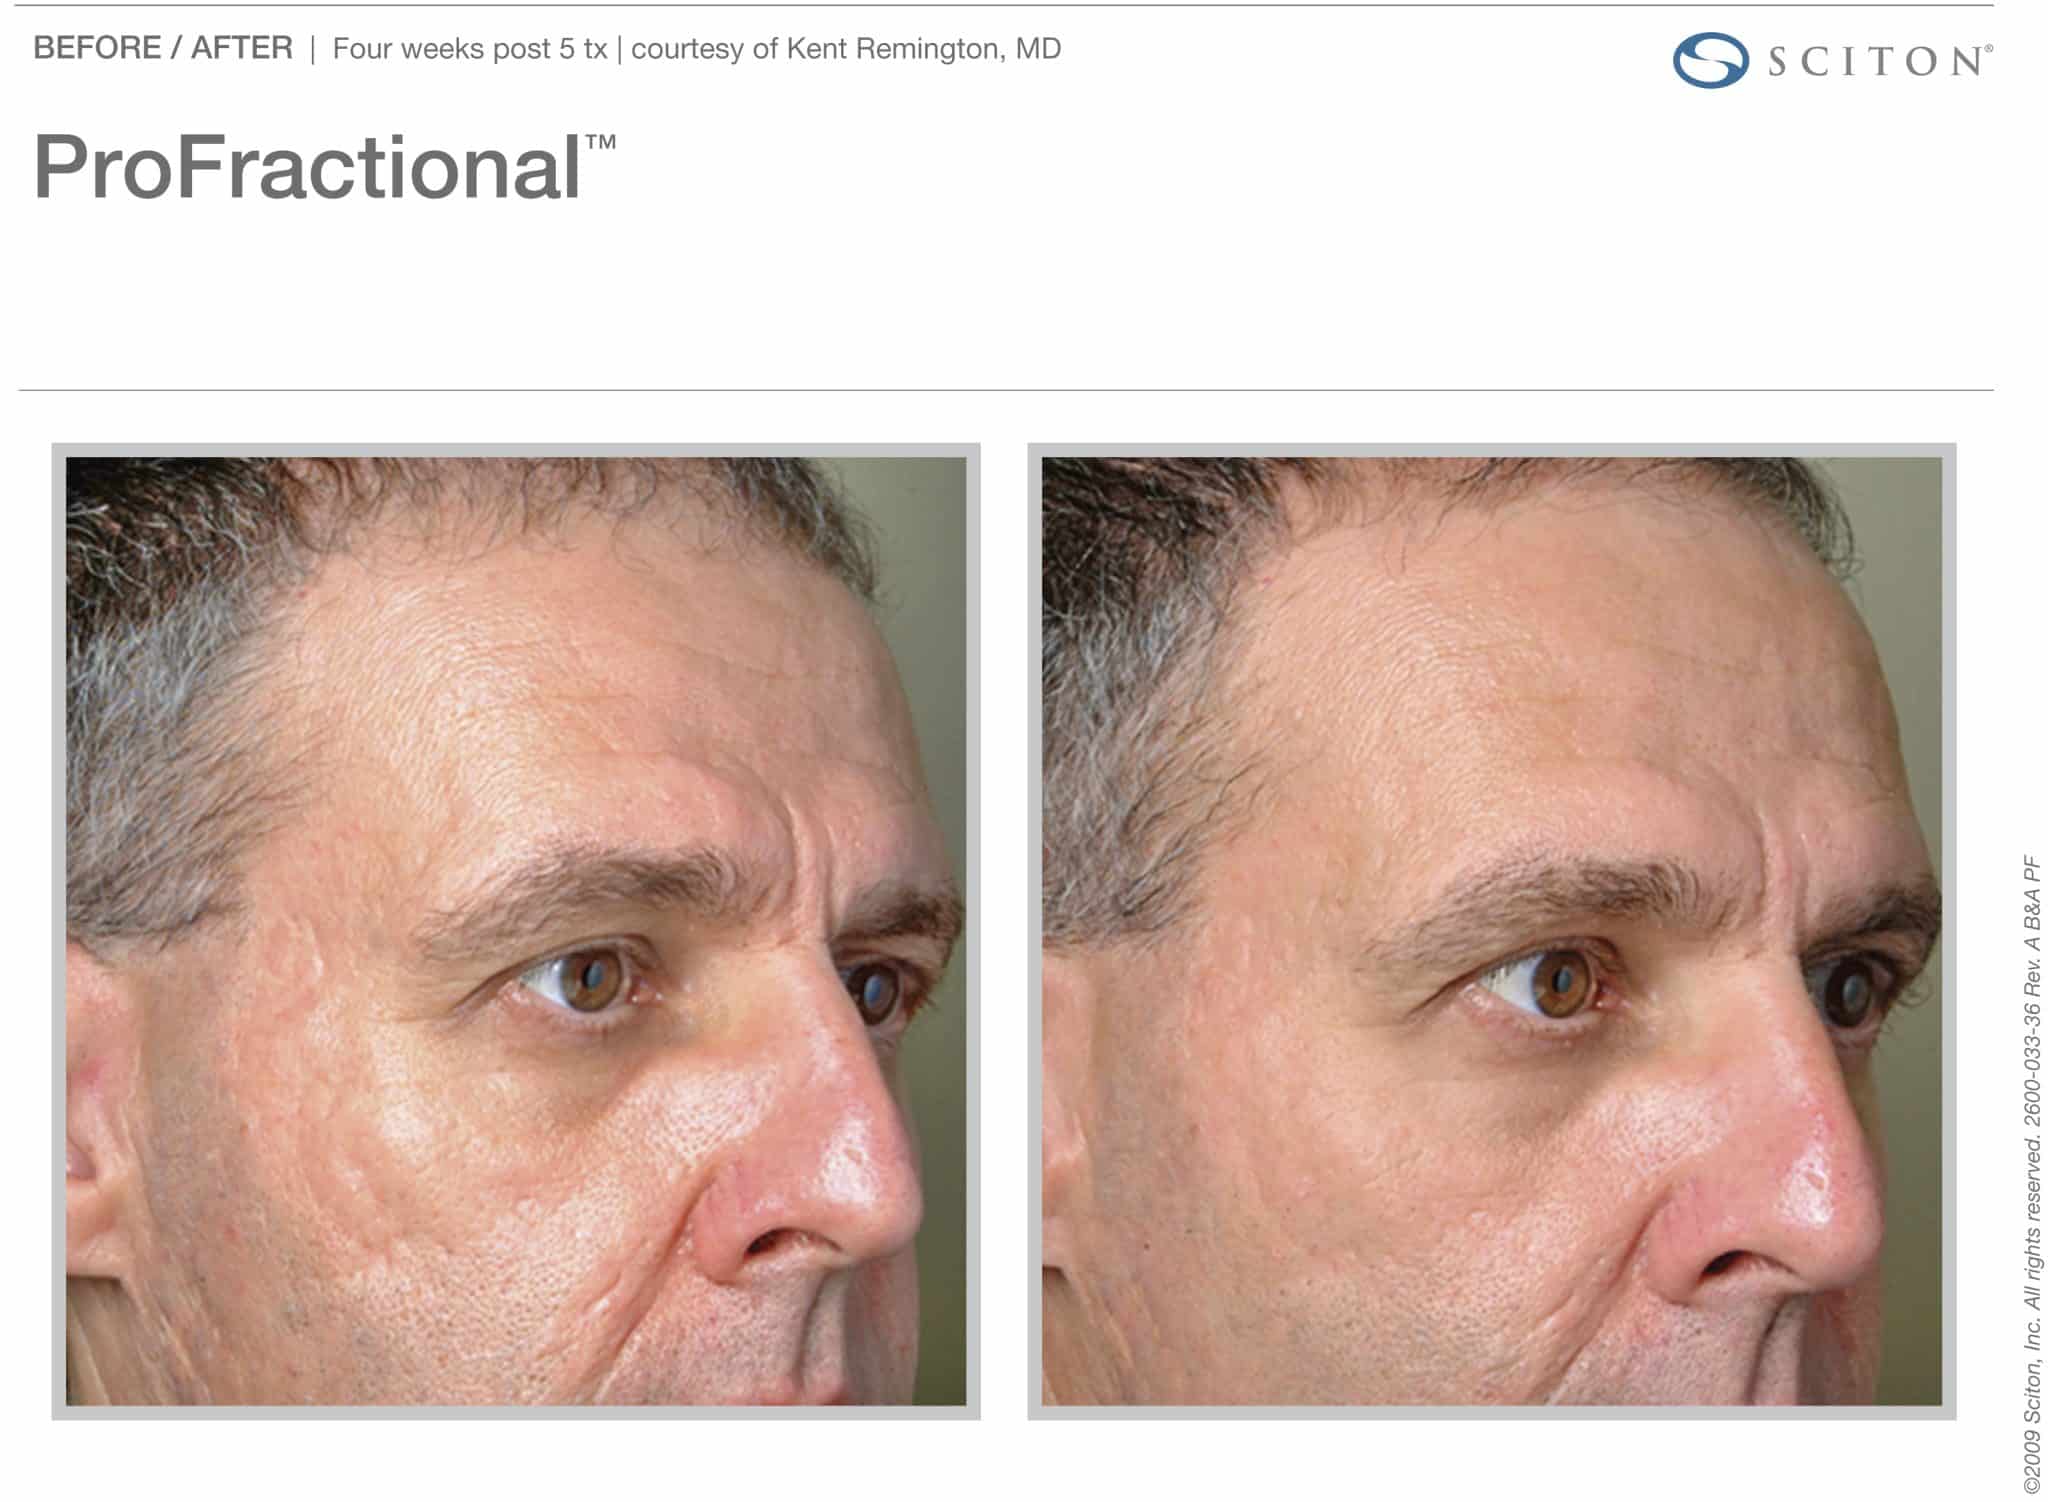Click the vertical Sciton copyright notice

[x=2030, y=1174]
